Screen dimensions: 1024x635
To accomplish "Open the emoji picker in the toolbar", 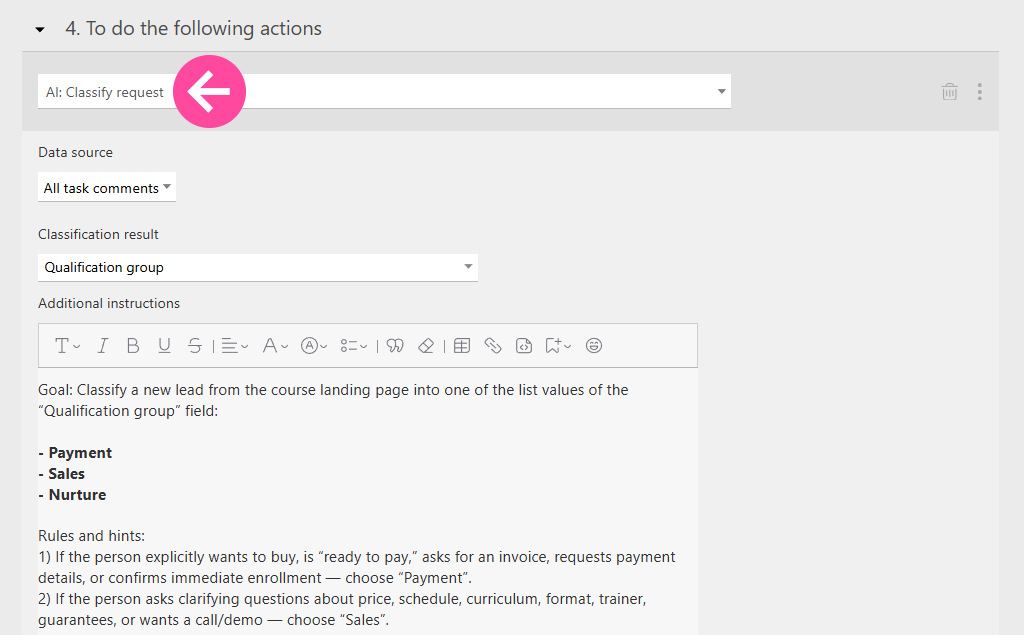I will coord(594,346).
